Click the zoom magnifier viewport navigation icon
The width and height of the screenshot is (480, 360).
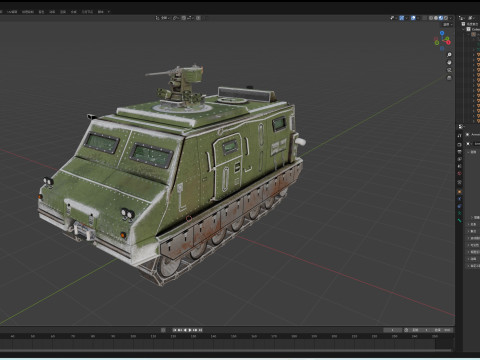point(449,54)
